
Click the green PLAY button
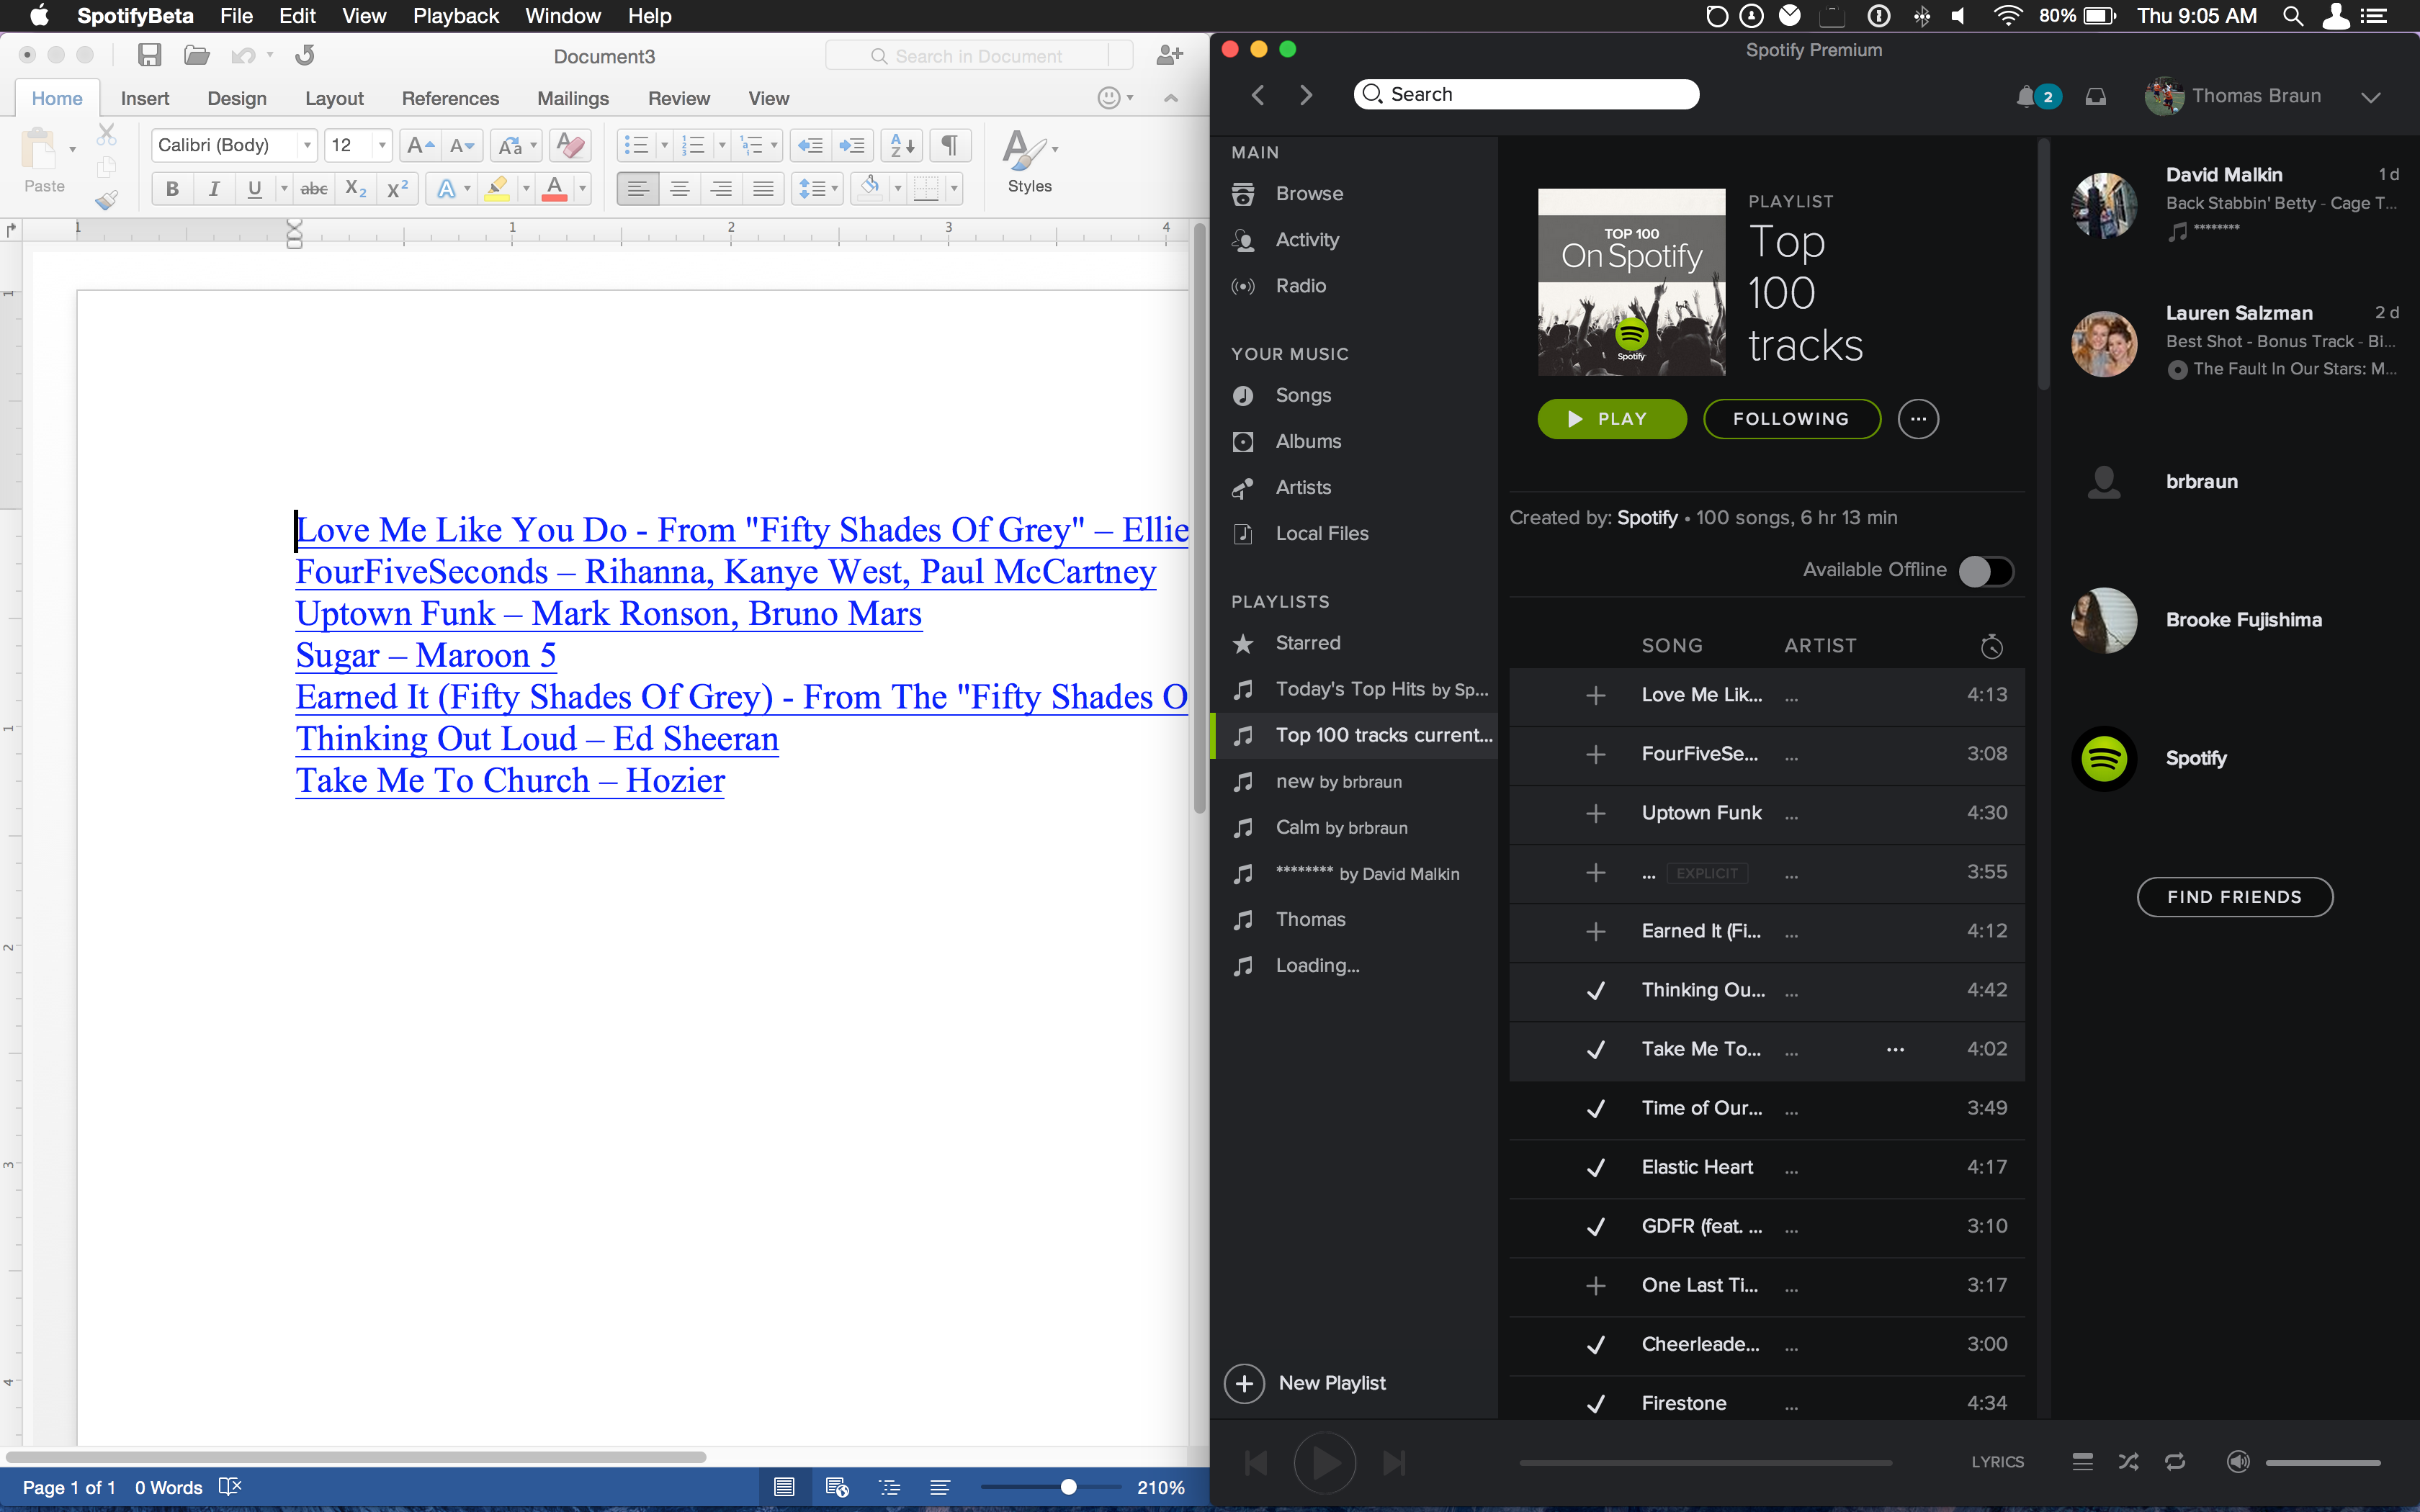[x=1611, y=419]
